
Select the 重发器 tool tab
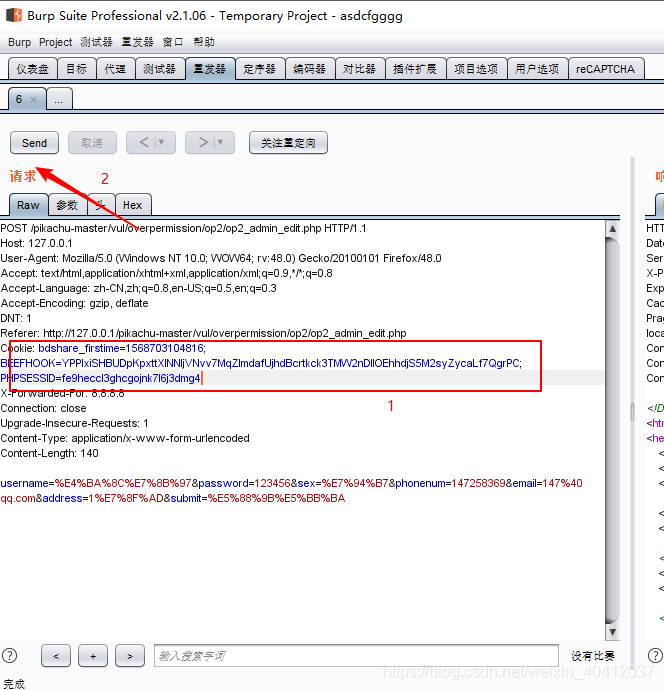coord(209,69)
